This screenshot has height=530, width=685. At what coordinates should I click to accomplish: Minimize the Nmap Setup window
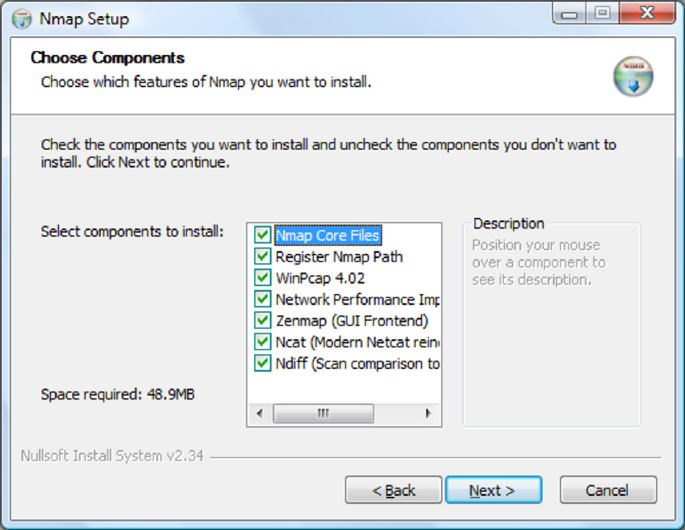[571, 15]
